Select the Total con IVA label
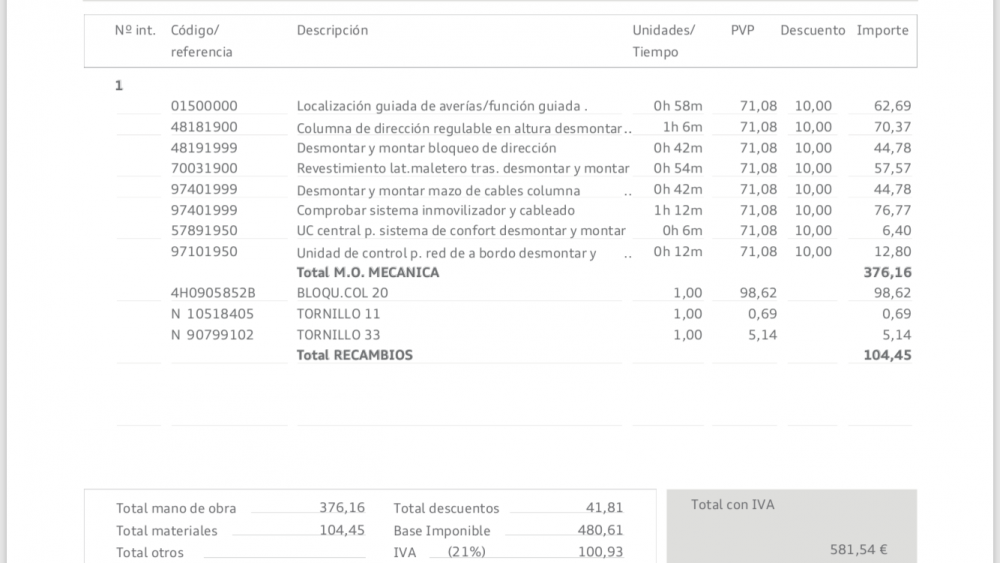 [x=732, y=505]
